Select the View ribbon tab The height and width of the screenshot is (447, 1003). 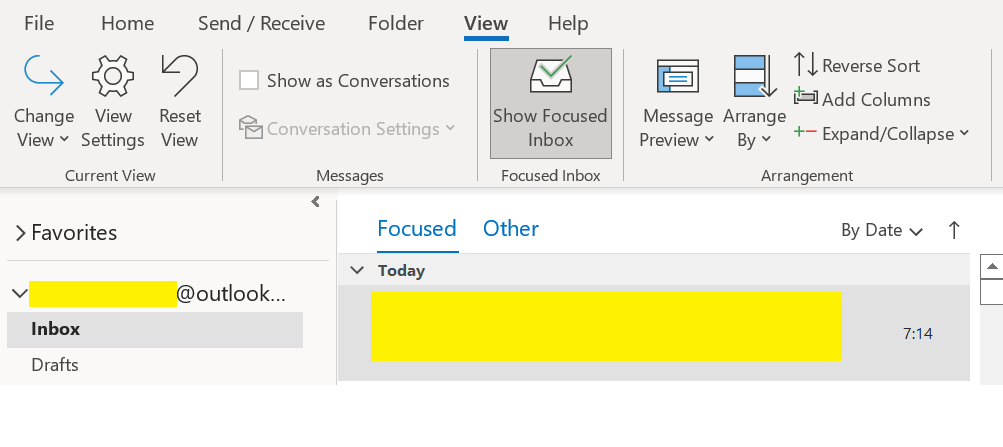tap(486, 24)
